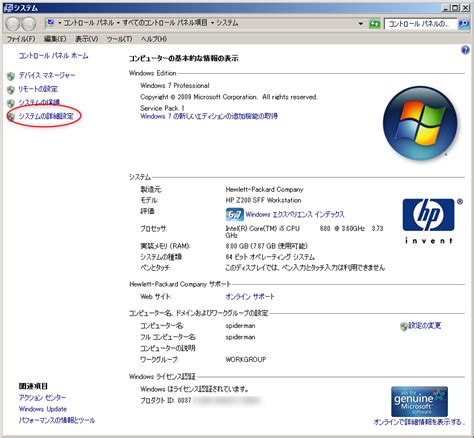The height and width of the screenshot is (438, 474).
Task: Open the 編集(E) menu
Action: [55, 39]
